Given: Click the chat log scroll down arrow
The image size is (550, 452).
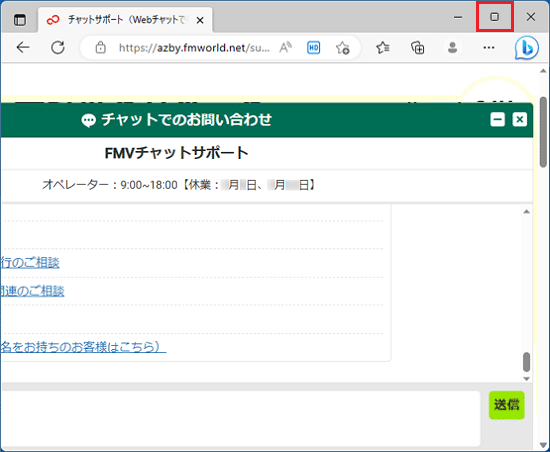Looking at the screenshot, I should [x=526, y=379].
